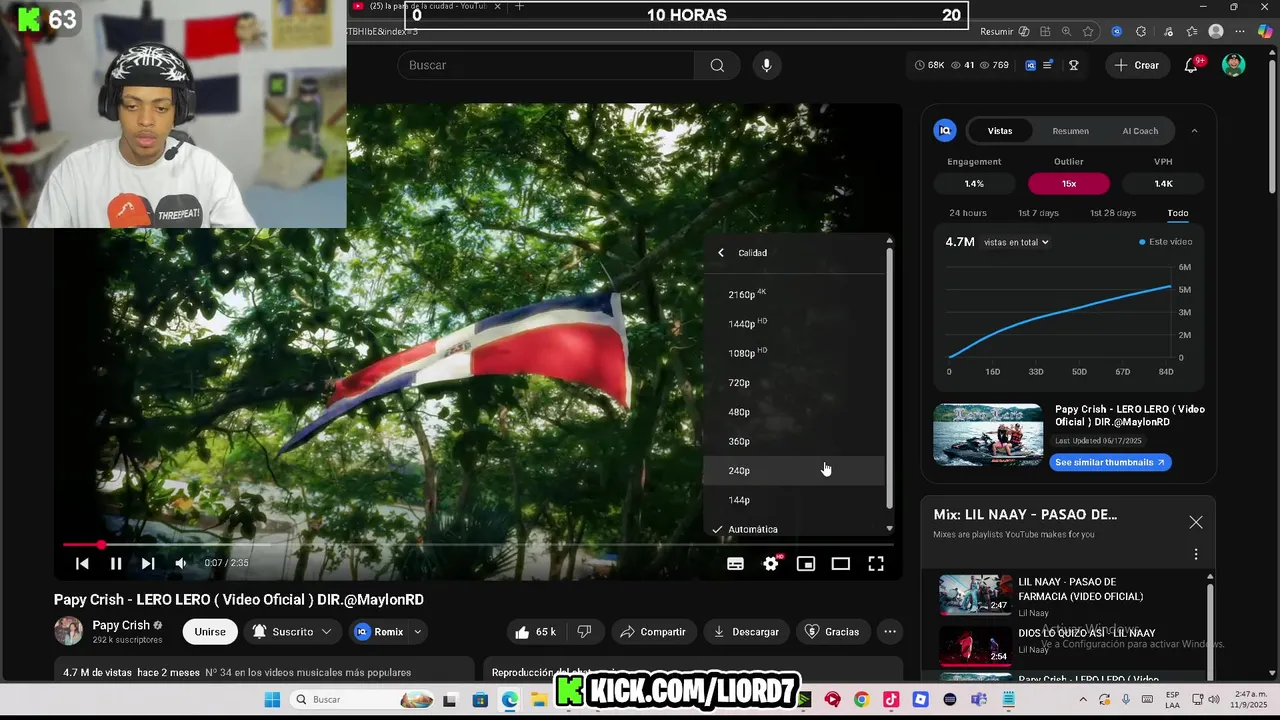This screenshot has height=720, width=1280.
Task: Collapse the vidIQ panel chevron
Action: [1194, 131]
